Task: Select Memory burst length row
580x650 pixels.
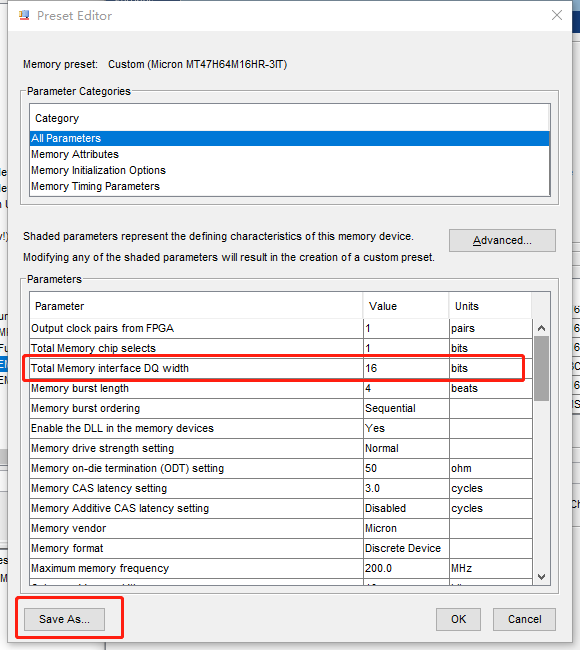Action: coord(281,388)
